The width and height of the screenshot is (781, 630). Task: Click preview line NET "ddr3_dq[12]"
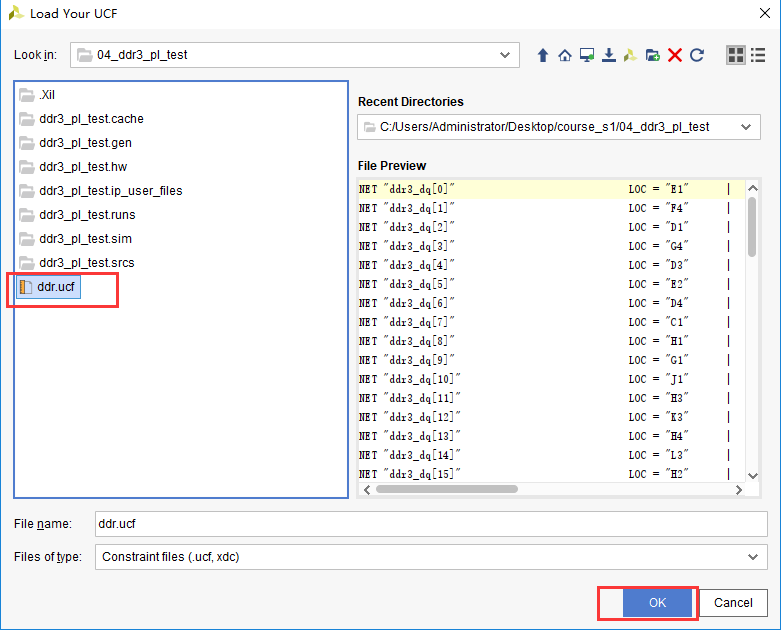coord(409,417)
